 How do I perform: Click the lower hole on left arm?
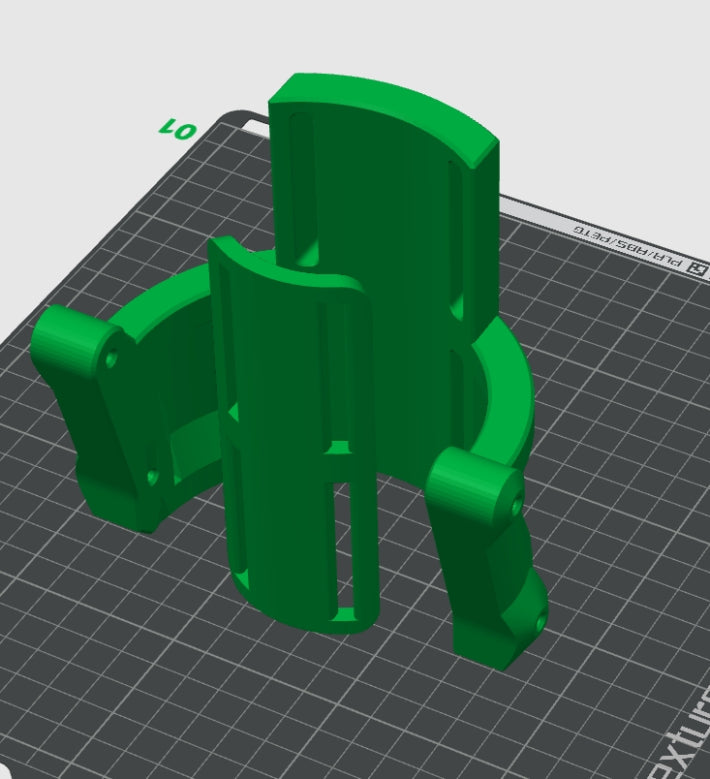(151, 478)
